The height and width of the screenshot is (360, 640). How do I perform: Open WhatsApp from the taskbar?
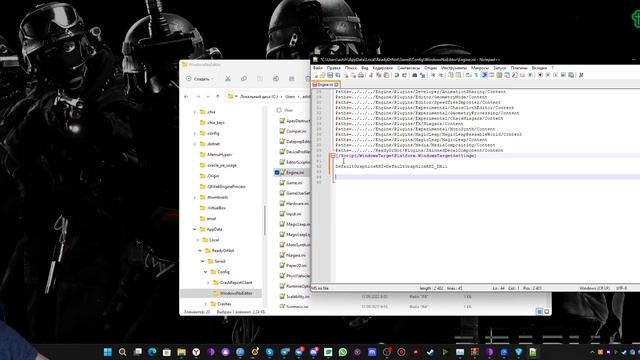(x=343, y=352)
